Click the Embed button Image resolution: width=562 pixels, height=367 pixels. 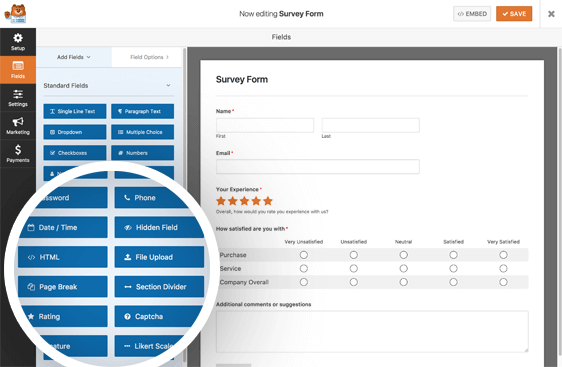[x=472, y=14]
